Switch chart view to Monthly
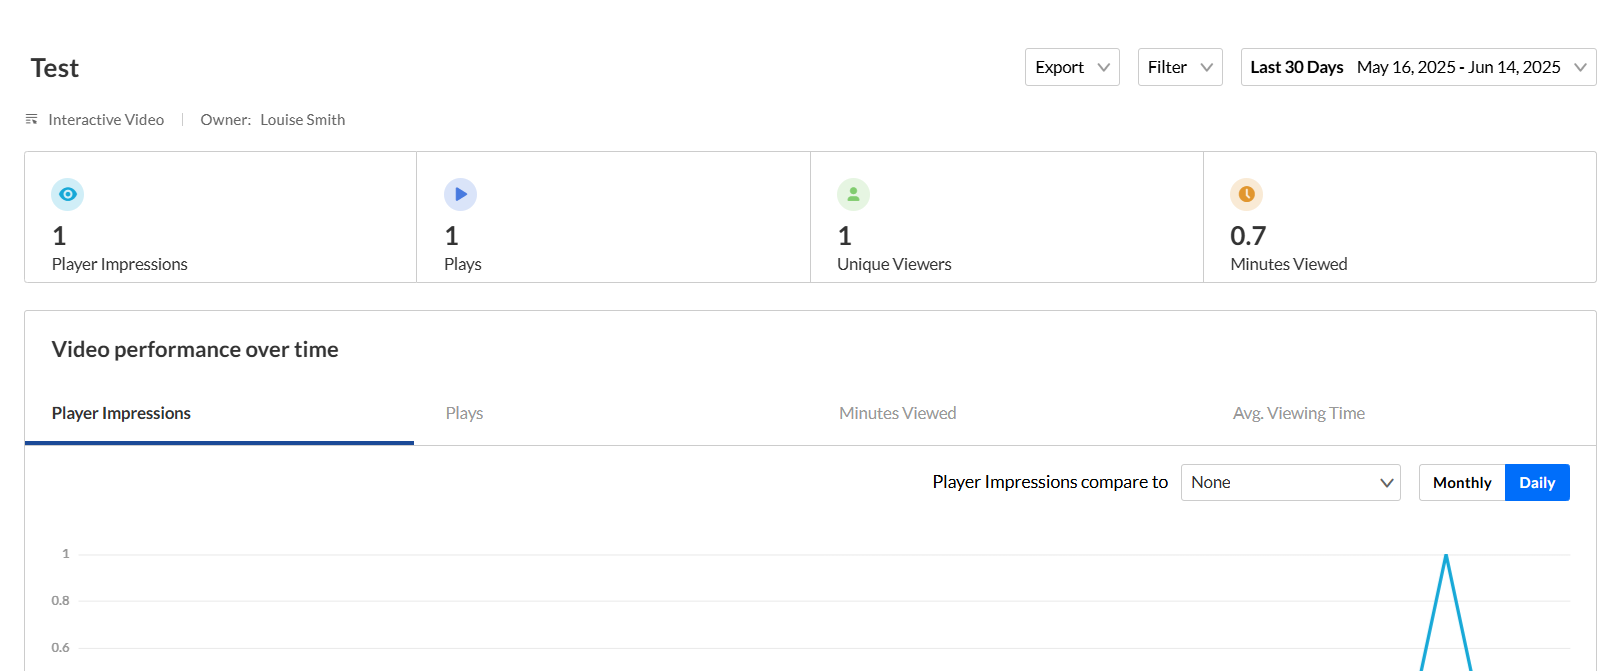 pos(1461,482)
